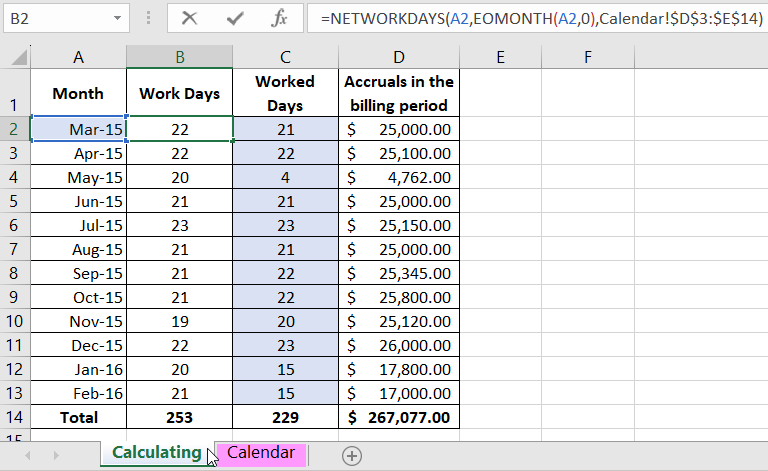This screenshot has width=768, height=471.
Task: Click previous sheet navigation arrow
Action: (x=28, y=456)
